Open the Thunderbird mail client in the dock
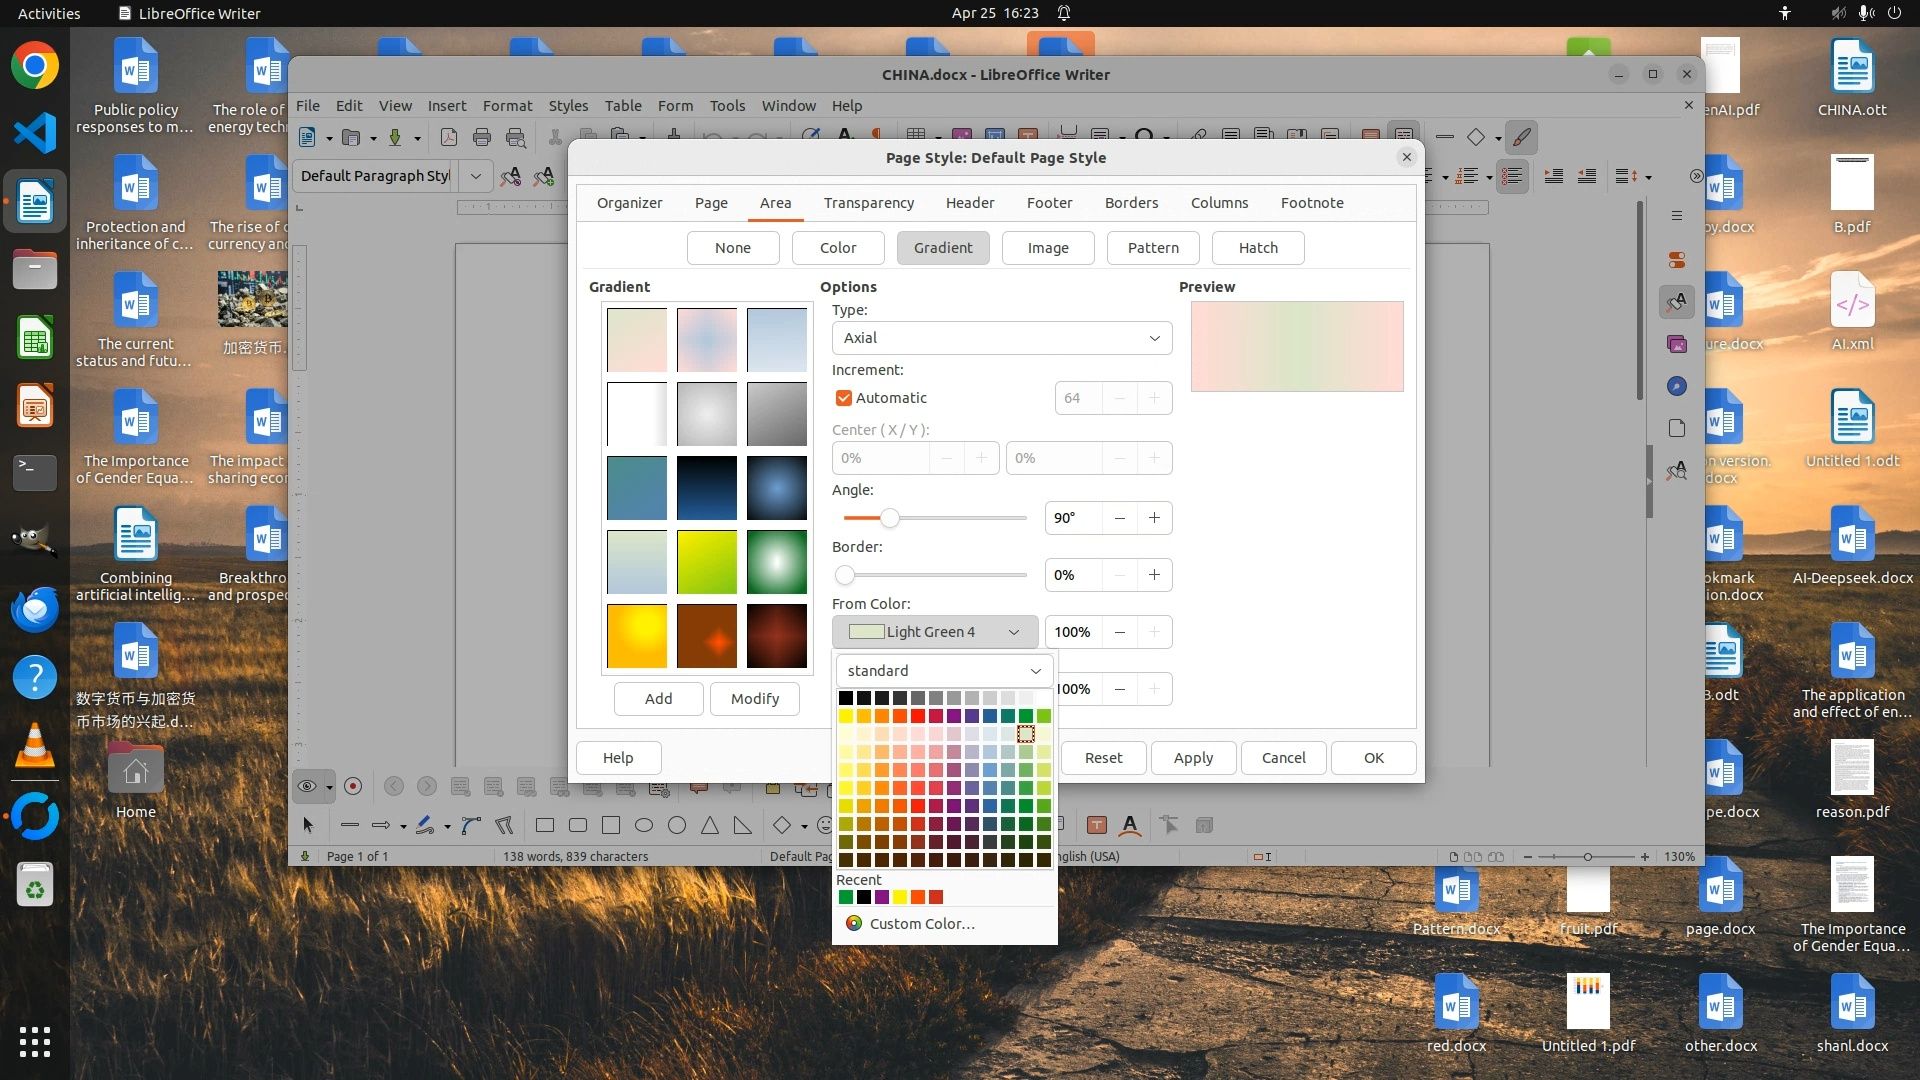This screenshot has width=1920, height=1080. [x=35, y=609]
